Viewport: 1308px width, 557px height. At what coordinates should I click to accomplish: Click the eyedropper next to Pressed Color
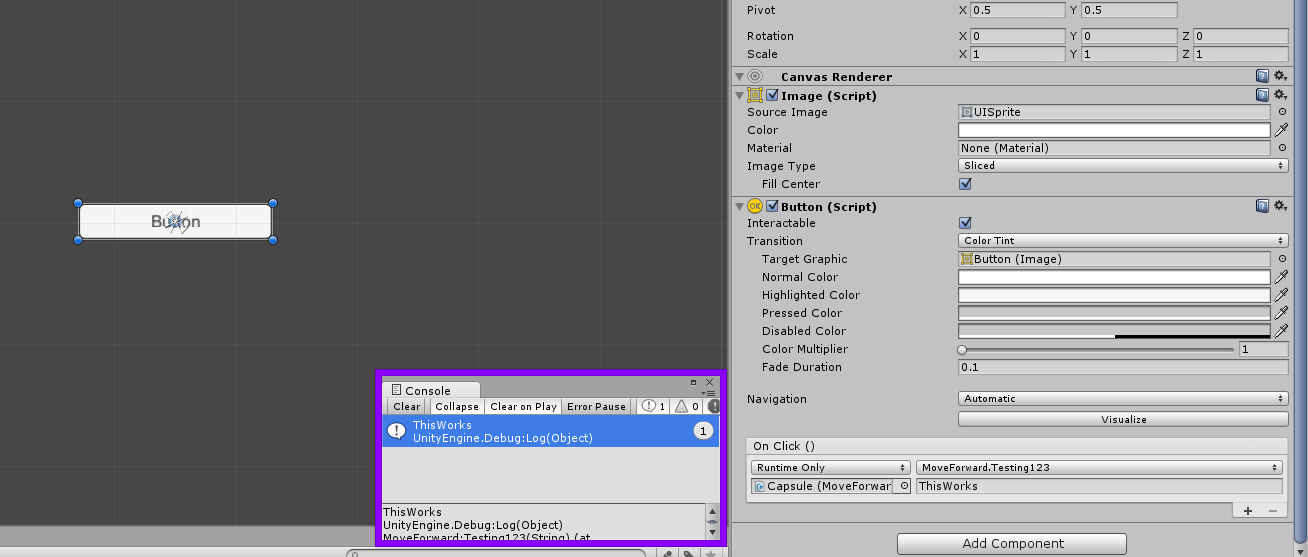click(x=1281, y=313)
